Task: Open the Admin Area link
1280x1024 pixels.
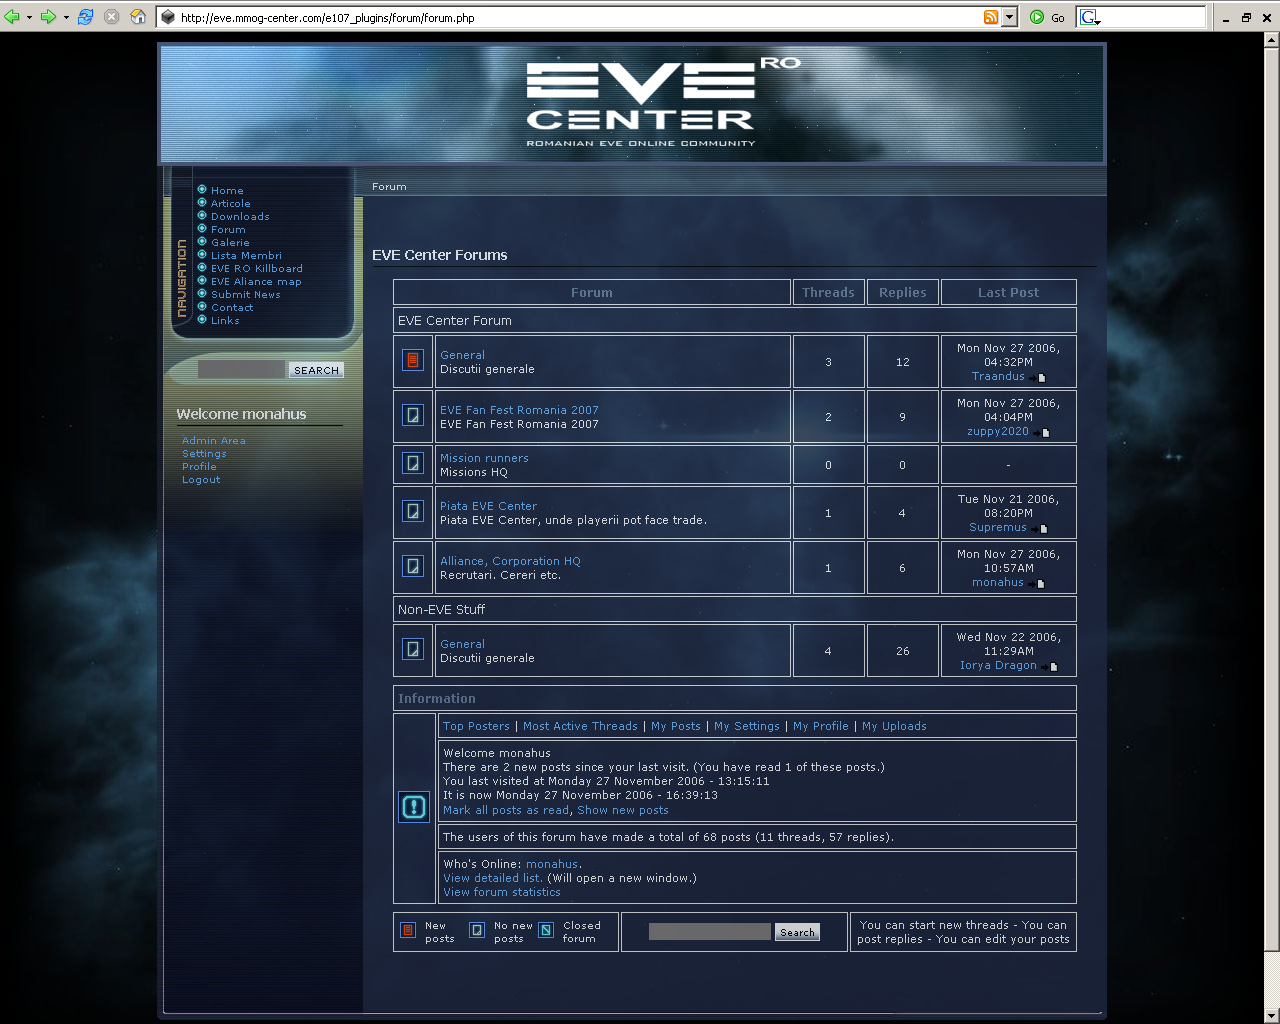Action: (213, 440)
